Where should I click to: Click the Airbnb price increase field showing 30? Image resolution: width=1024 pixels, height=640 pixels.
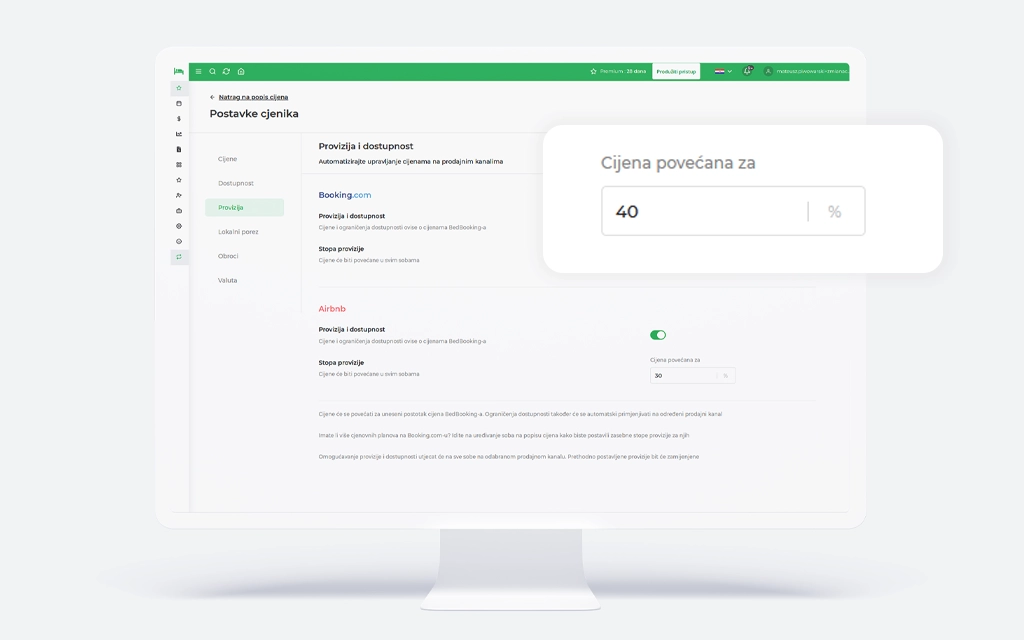(x=682, y=376)
